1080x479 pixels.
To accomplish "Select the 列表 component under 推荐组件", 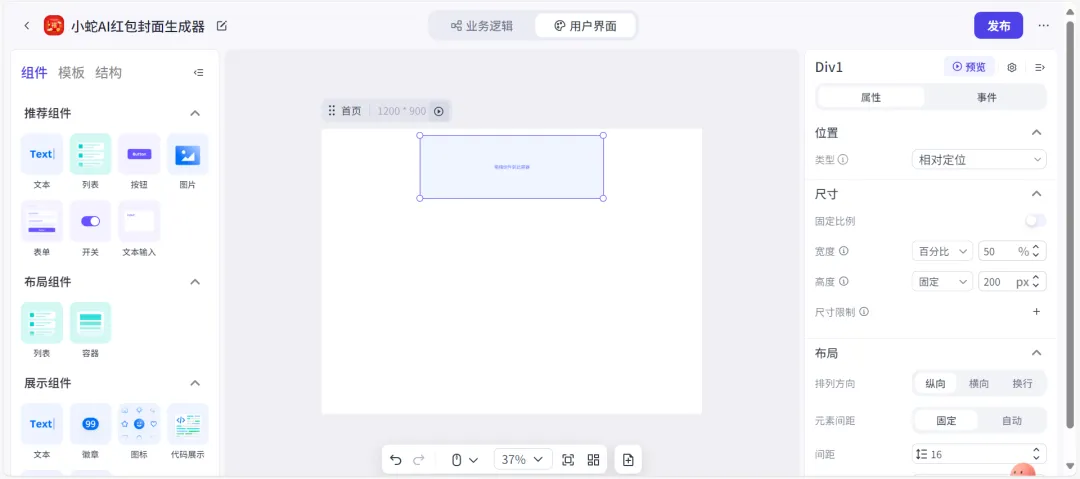I will pyautogui.click(x=90, y=154).
